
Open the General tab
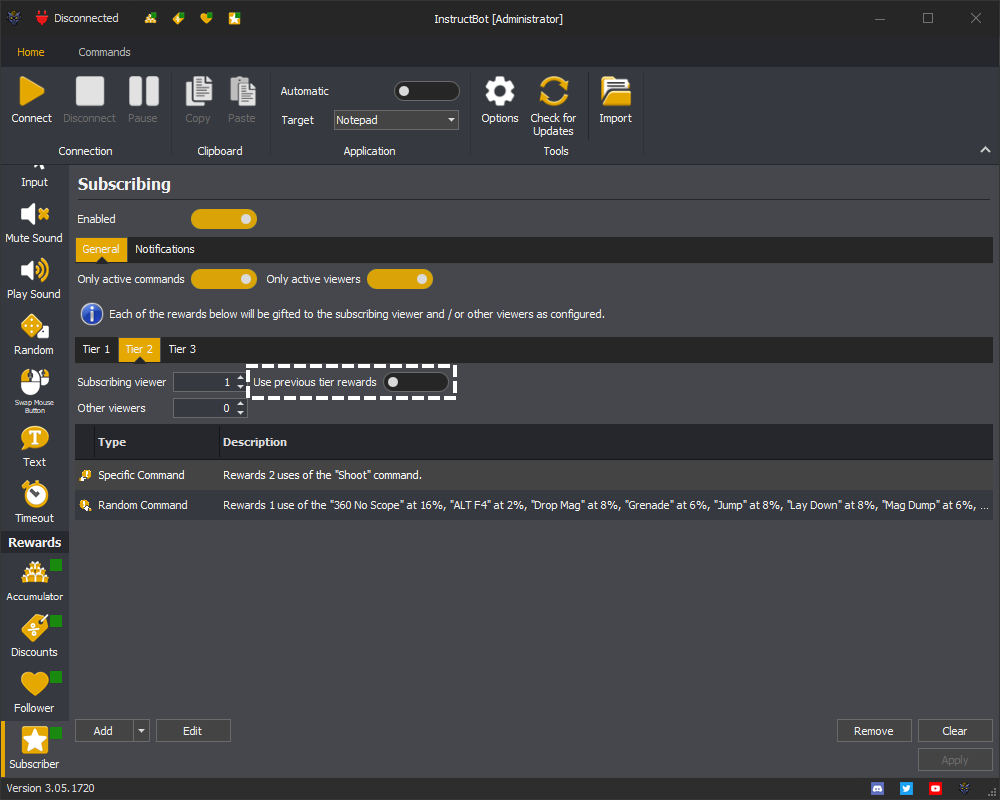[x=101, y=249]
